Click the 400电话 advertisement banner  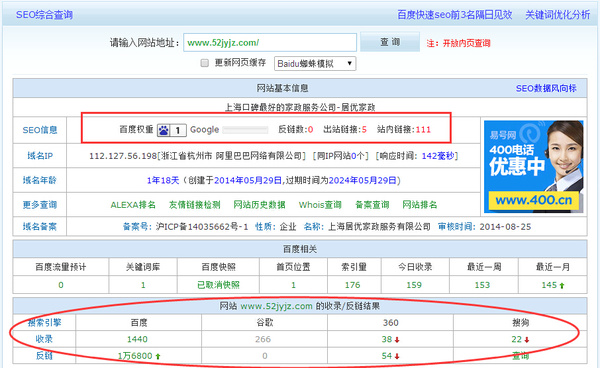tap(533, 167)
